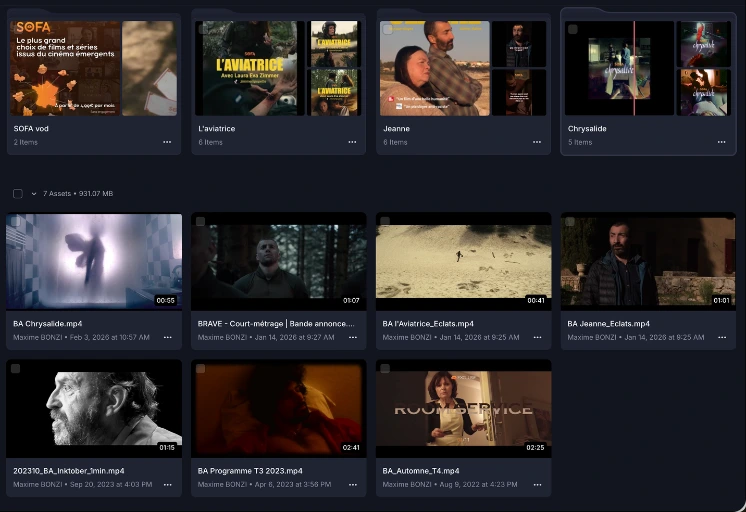The image size is (746, 512).
Task: Tick the select-all assets checkbox
Action: coord(18,194)
